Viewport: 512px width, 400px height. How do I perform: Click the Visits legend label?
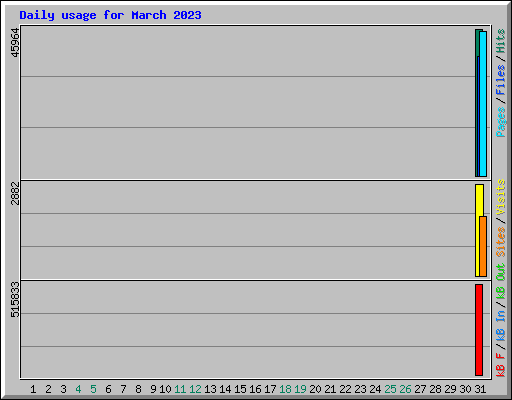pyautogui.click(x=501, y=198)
